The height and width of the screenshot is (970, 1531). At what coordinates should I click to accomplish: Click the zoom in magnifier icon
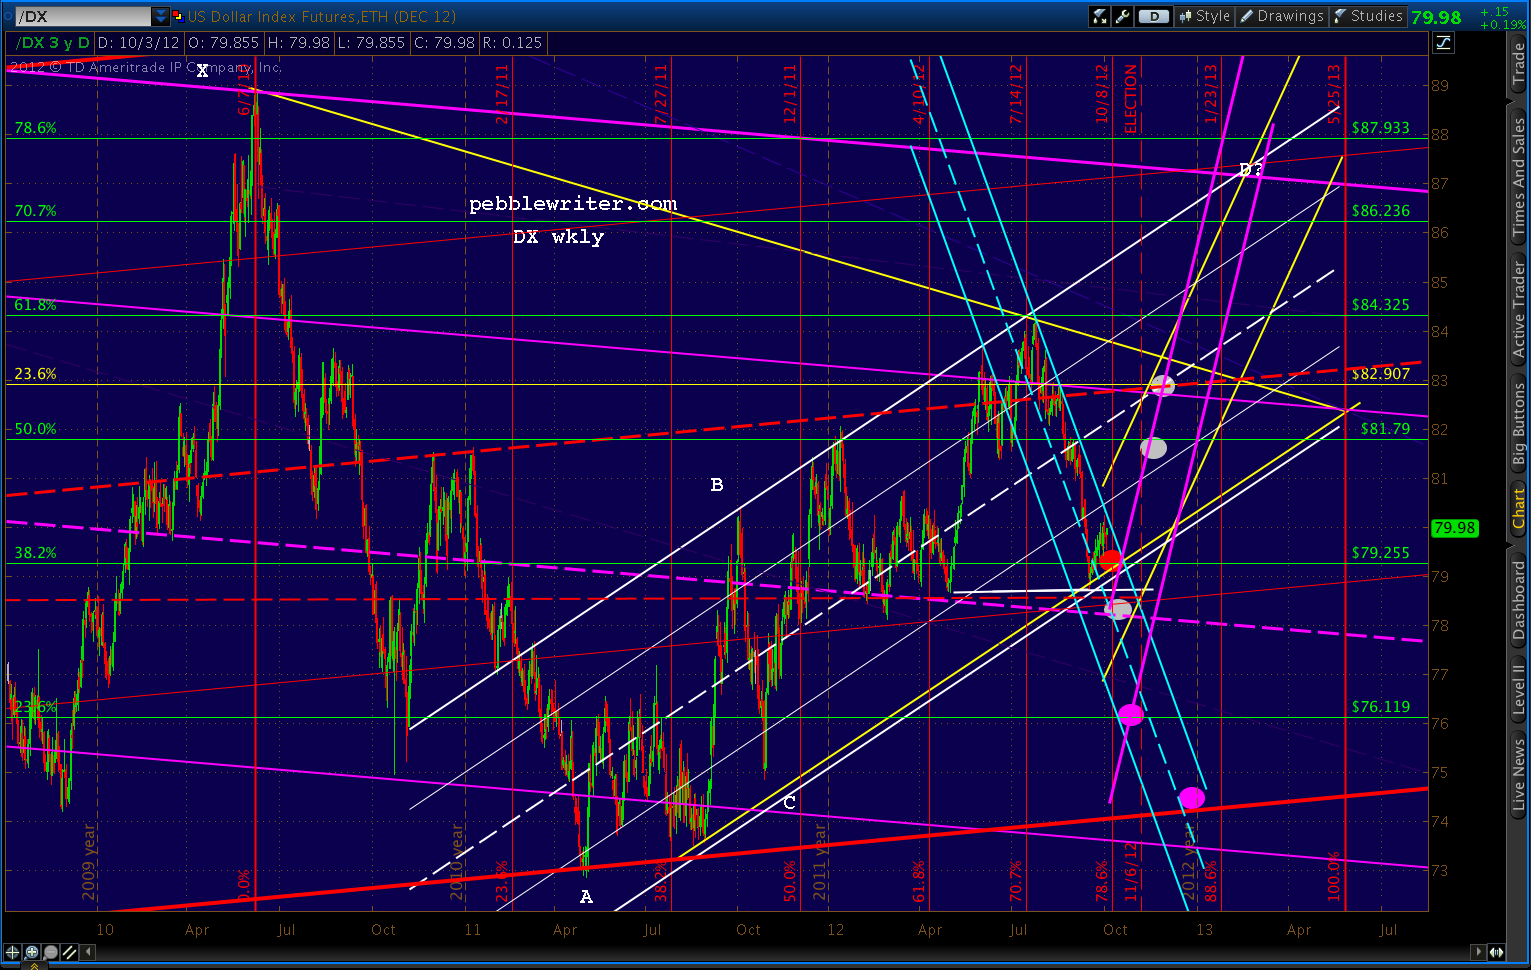point(32,952)
